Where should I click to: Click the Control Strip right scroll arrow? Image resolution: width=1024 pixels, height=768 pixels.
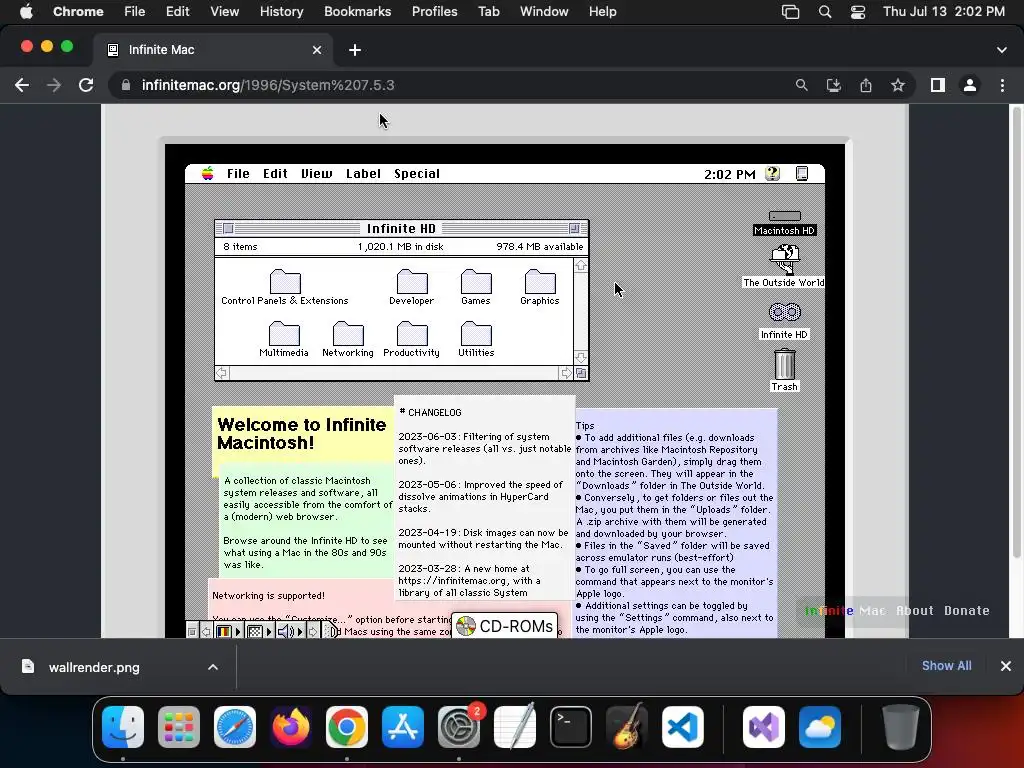tap(313, 632)
